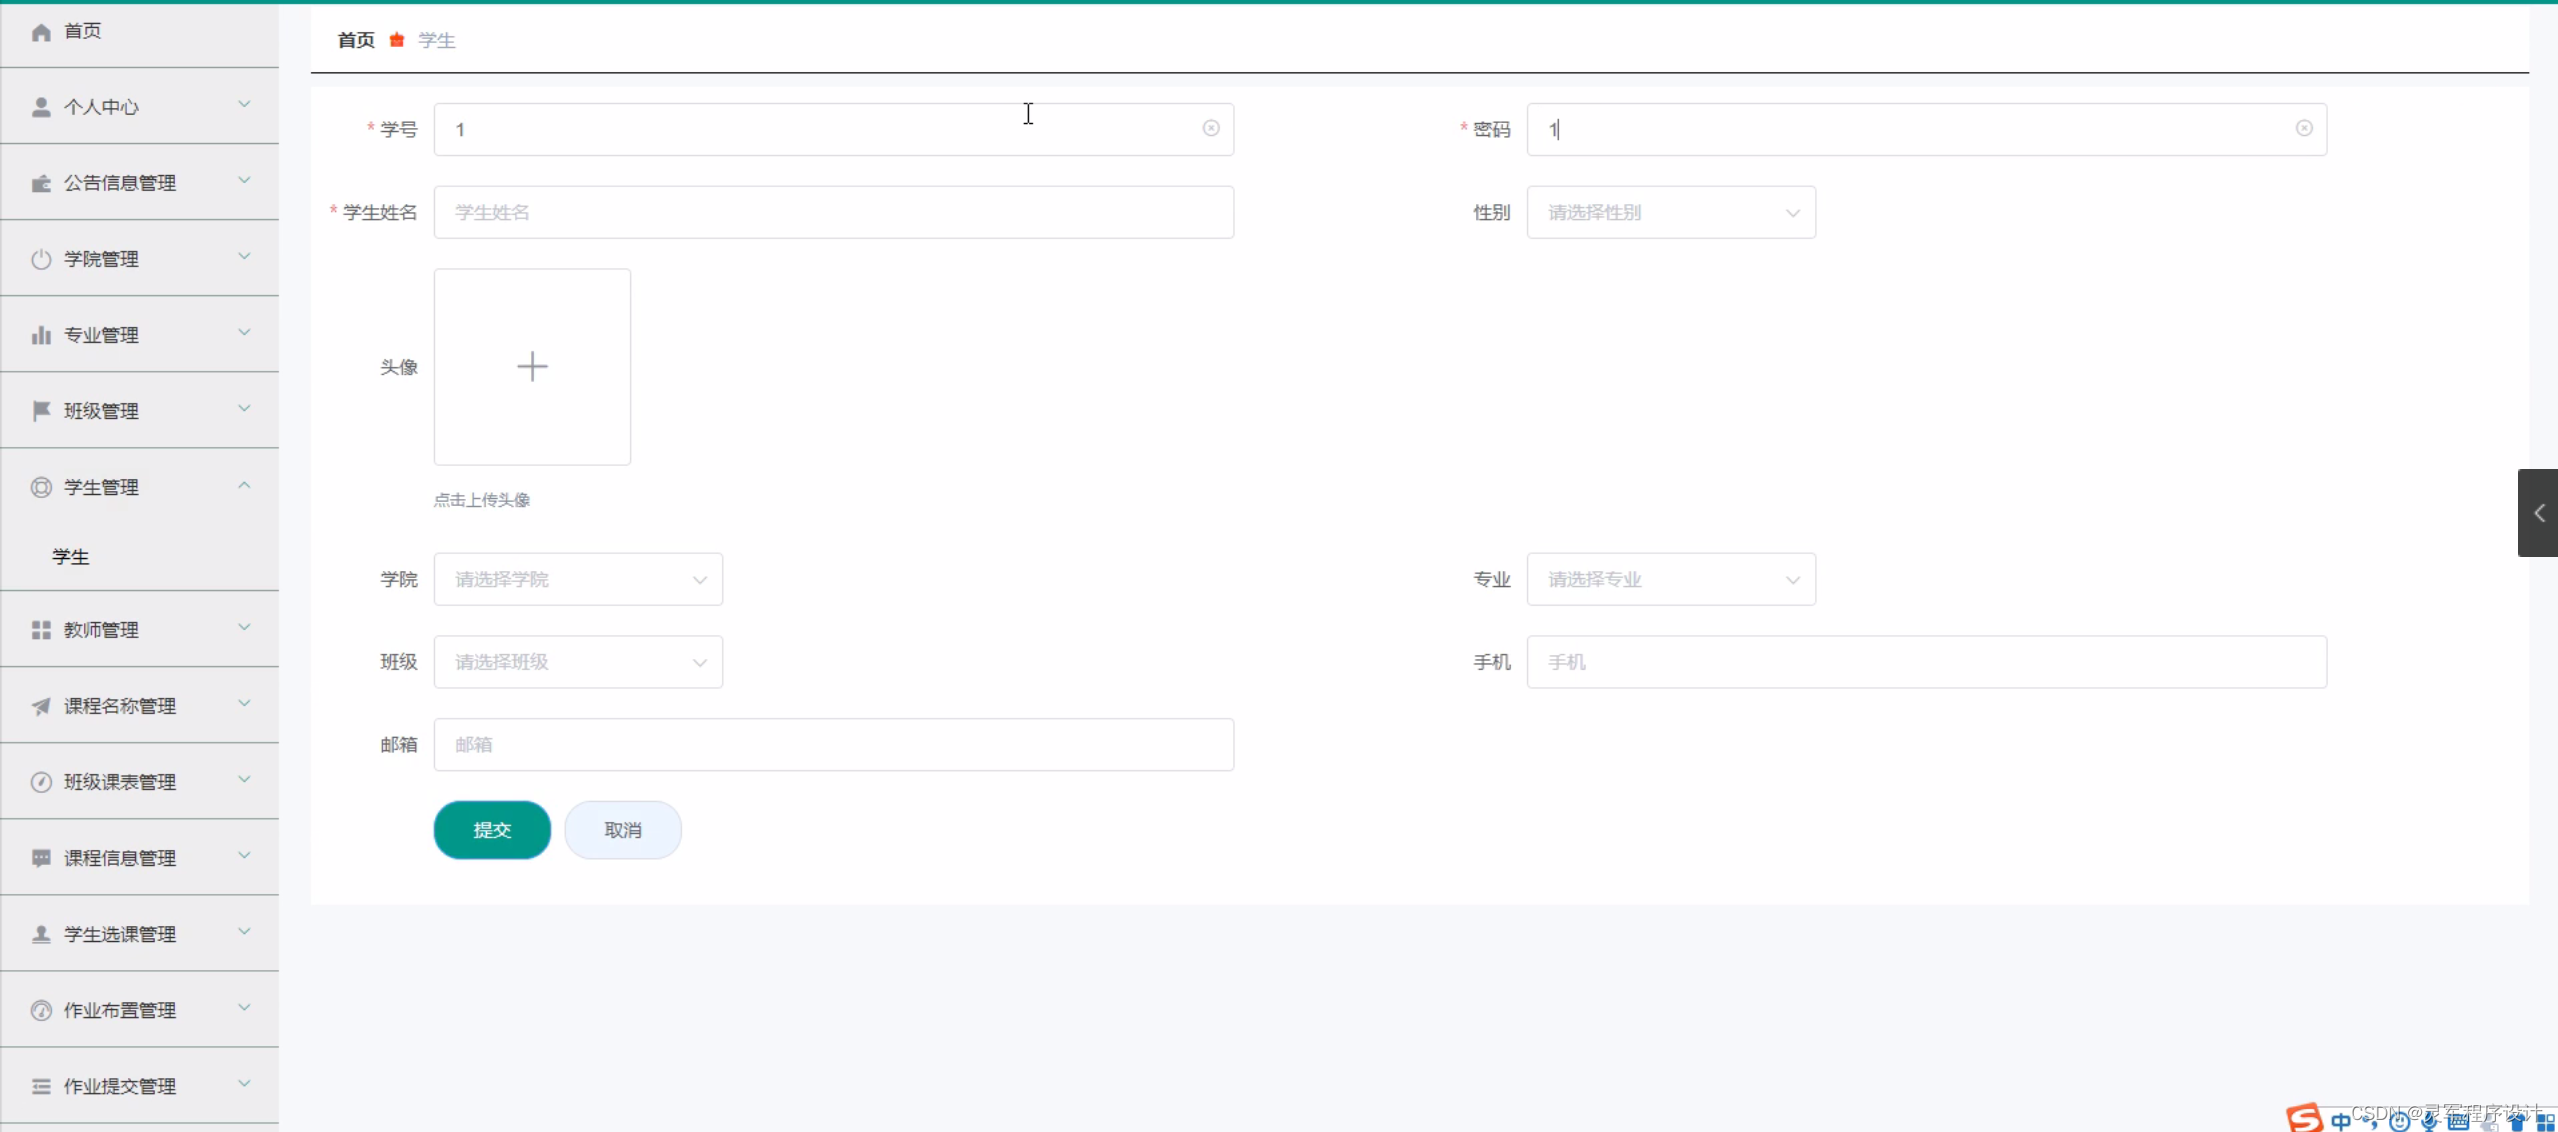Image resolution: width=2558 pixels, height=1132 pixels.
Task: Click the flag icon next to 班级管理
Action: pyautogui.click(x=41, y=411)
